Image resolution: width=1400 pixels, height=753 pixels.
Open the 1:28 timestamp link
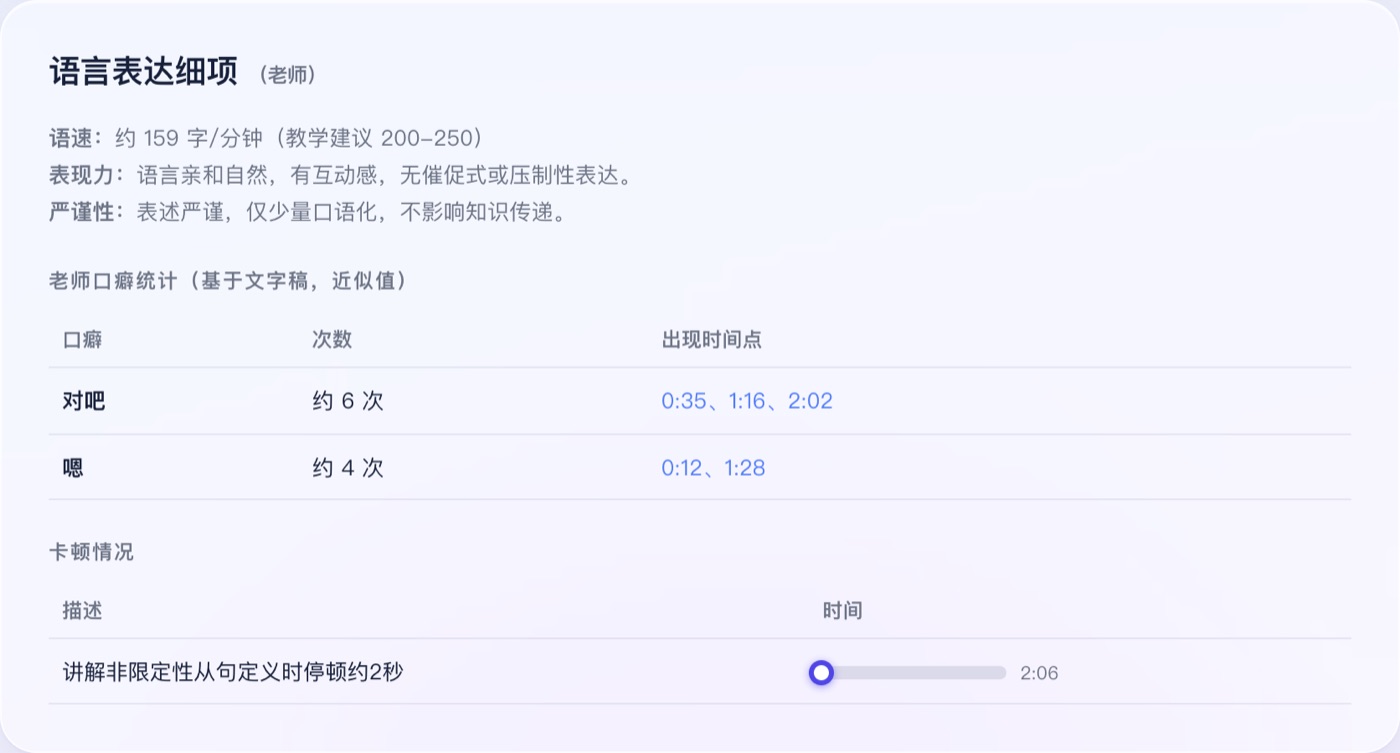(x=745, y=467)
